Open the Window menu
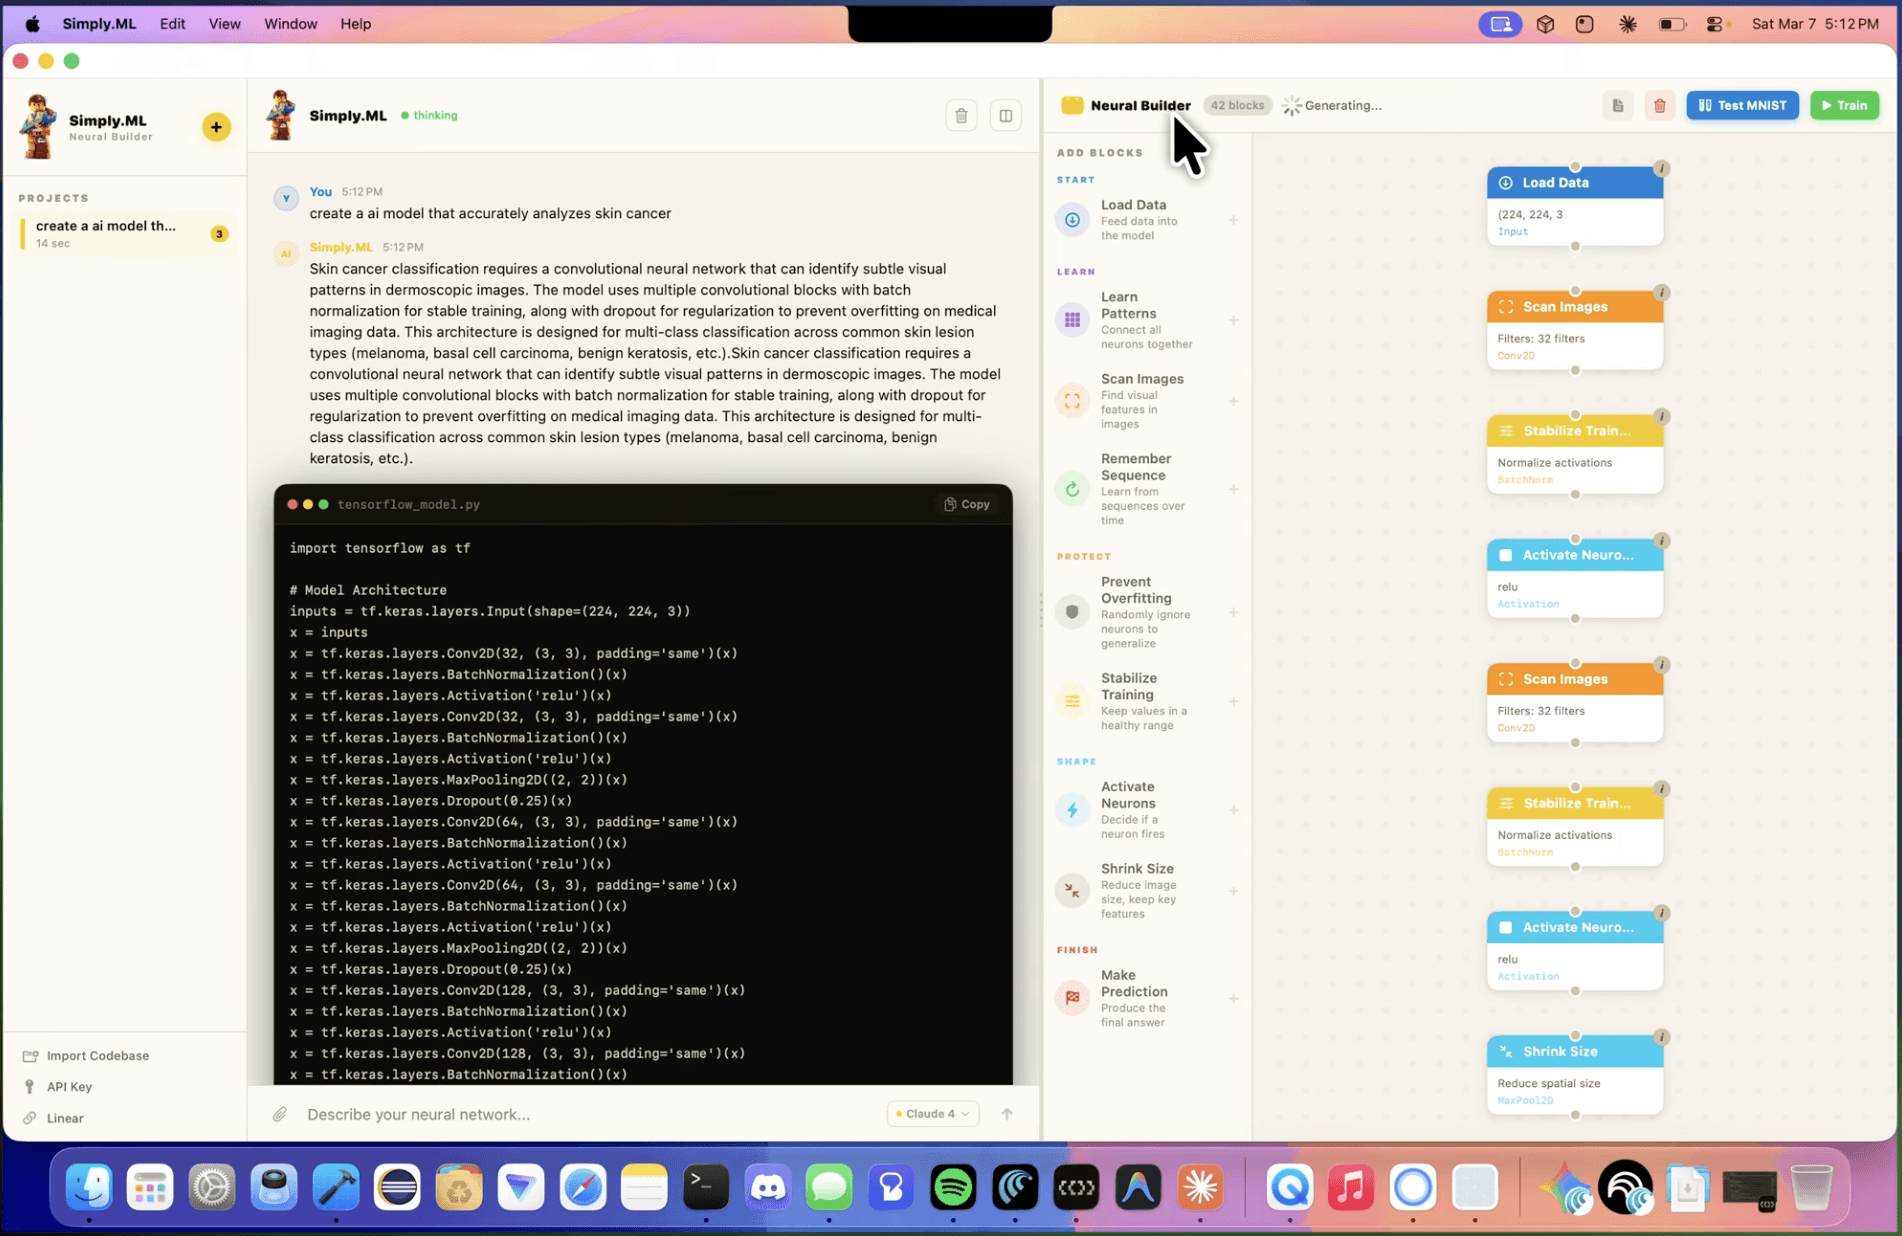1902x1236 pixels. click(290, 23)
